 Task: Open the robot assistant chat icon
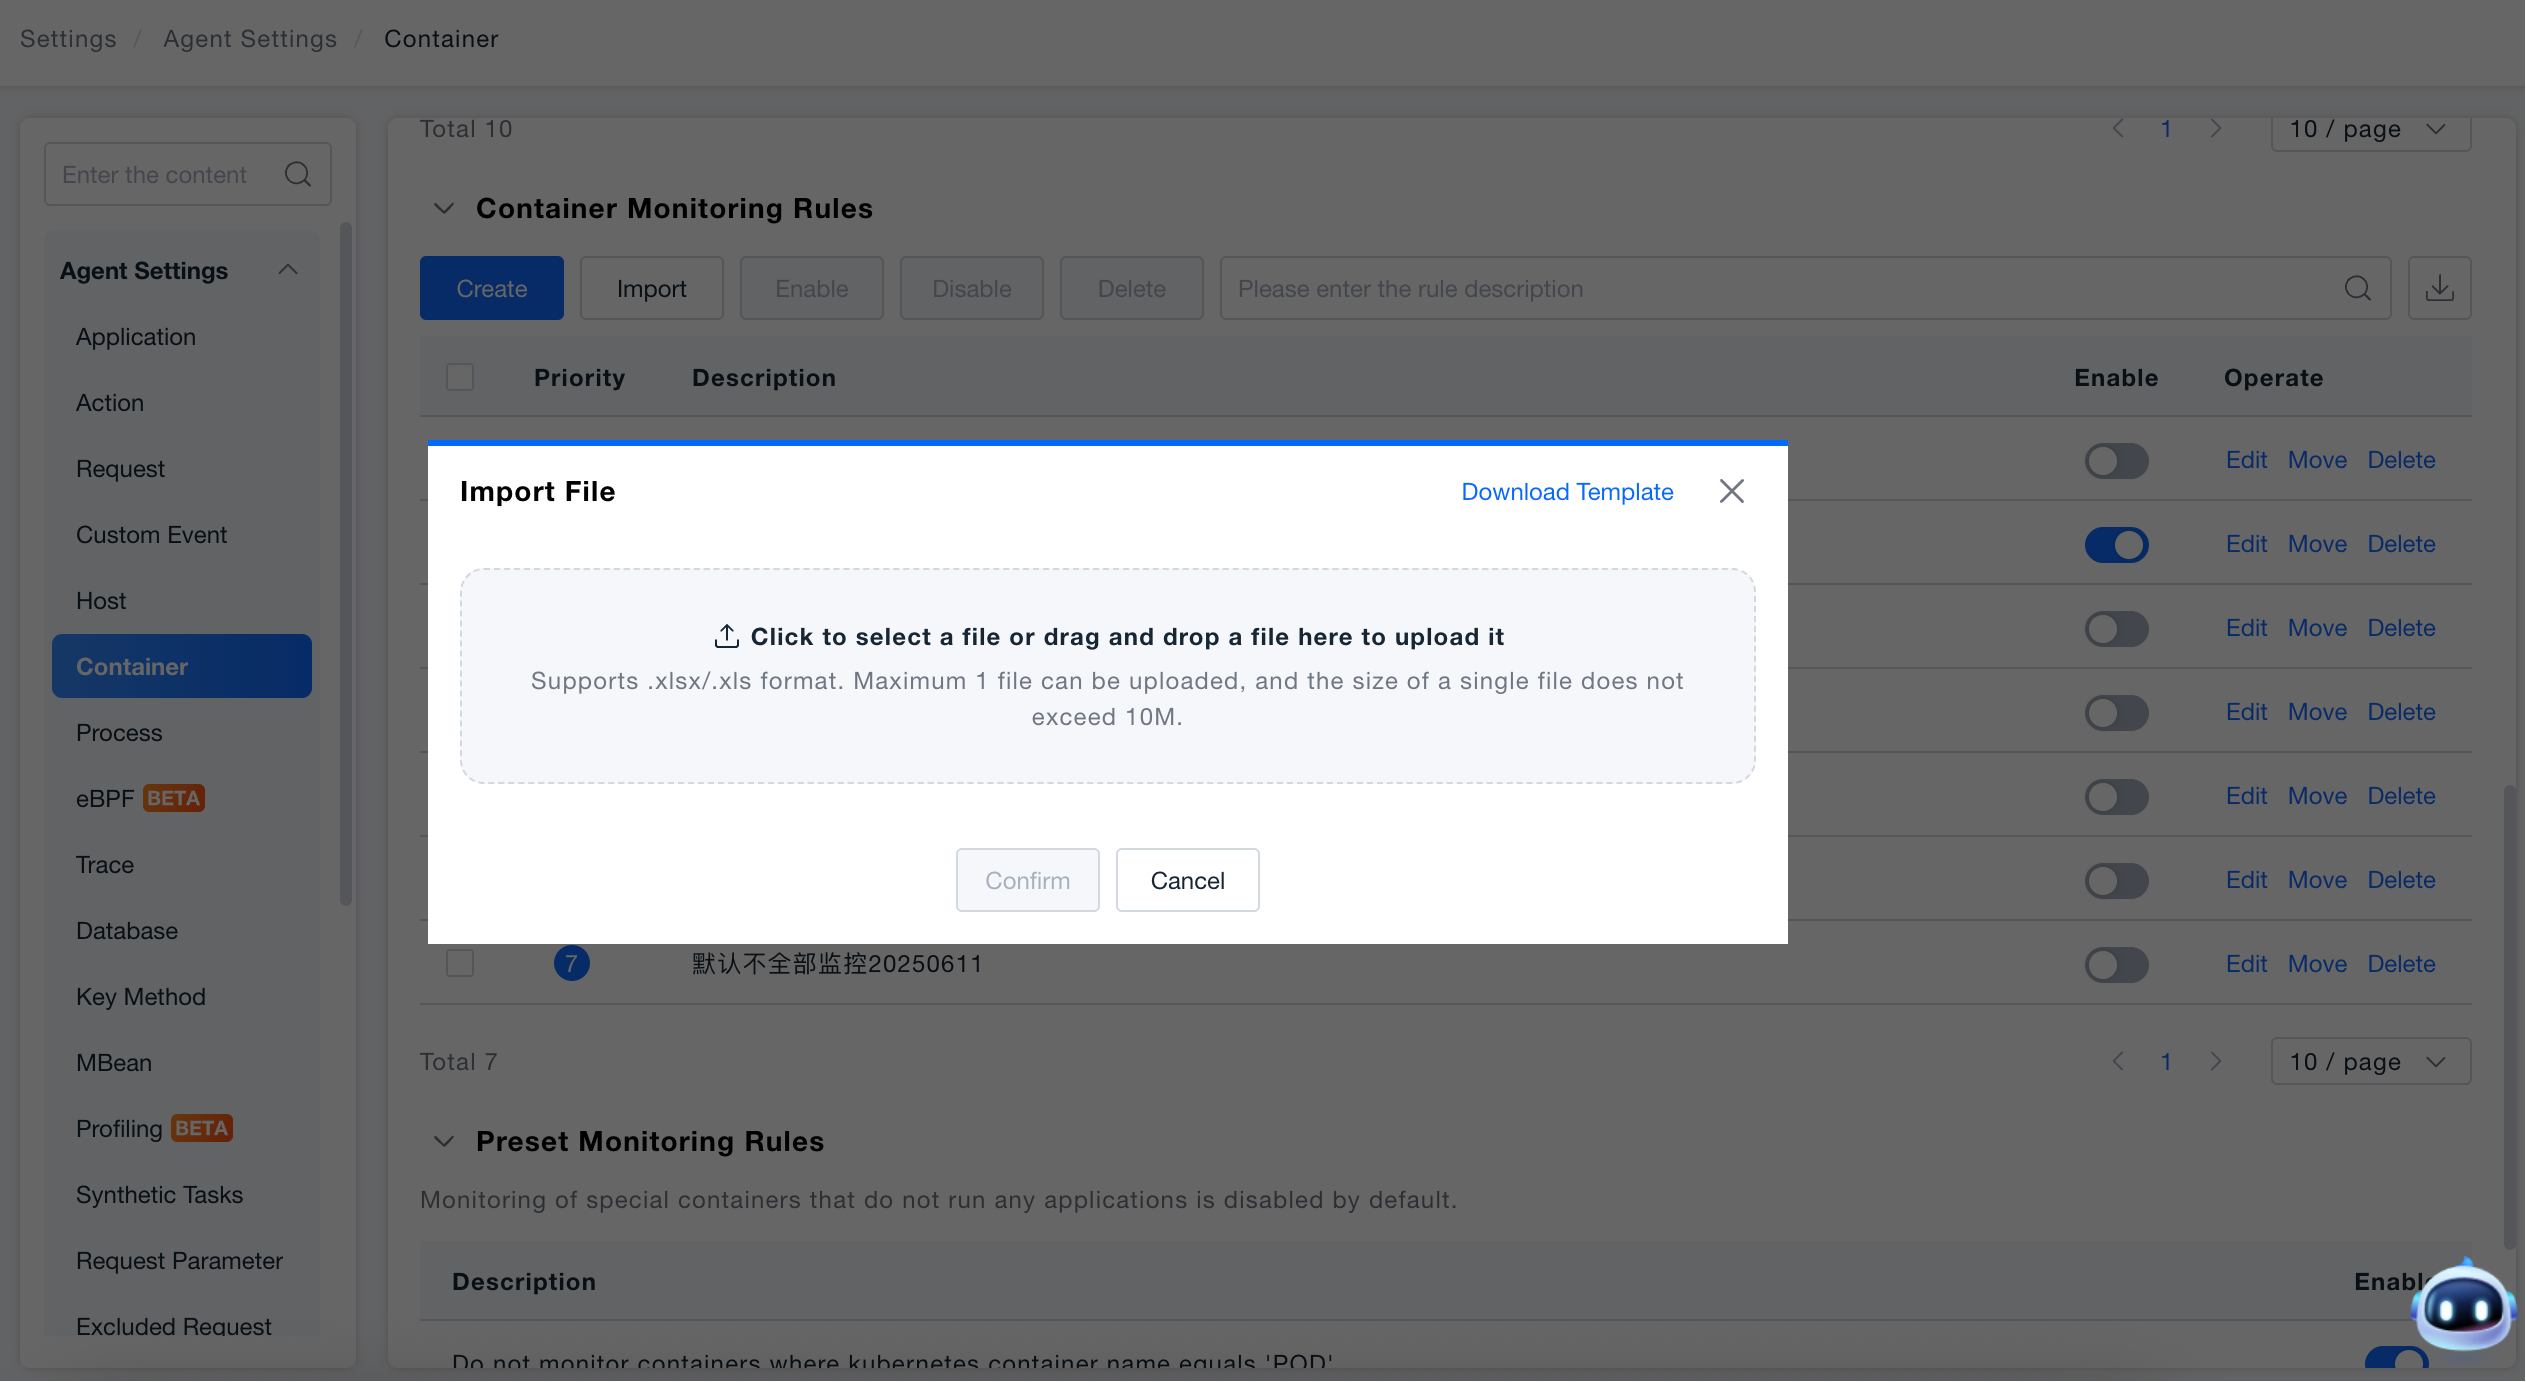[x=2462, y=1307]
